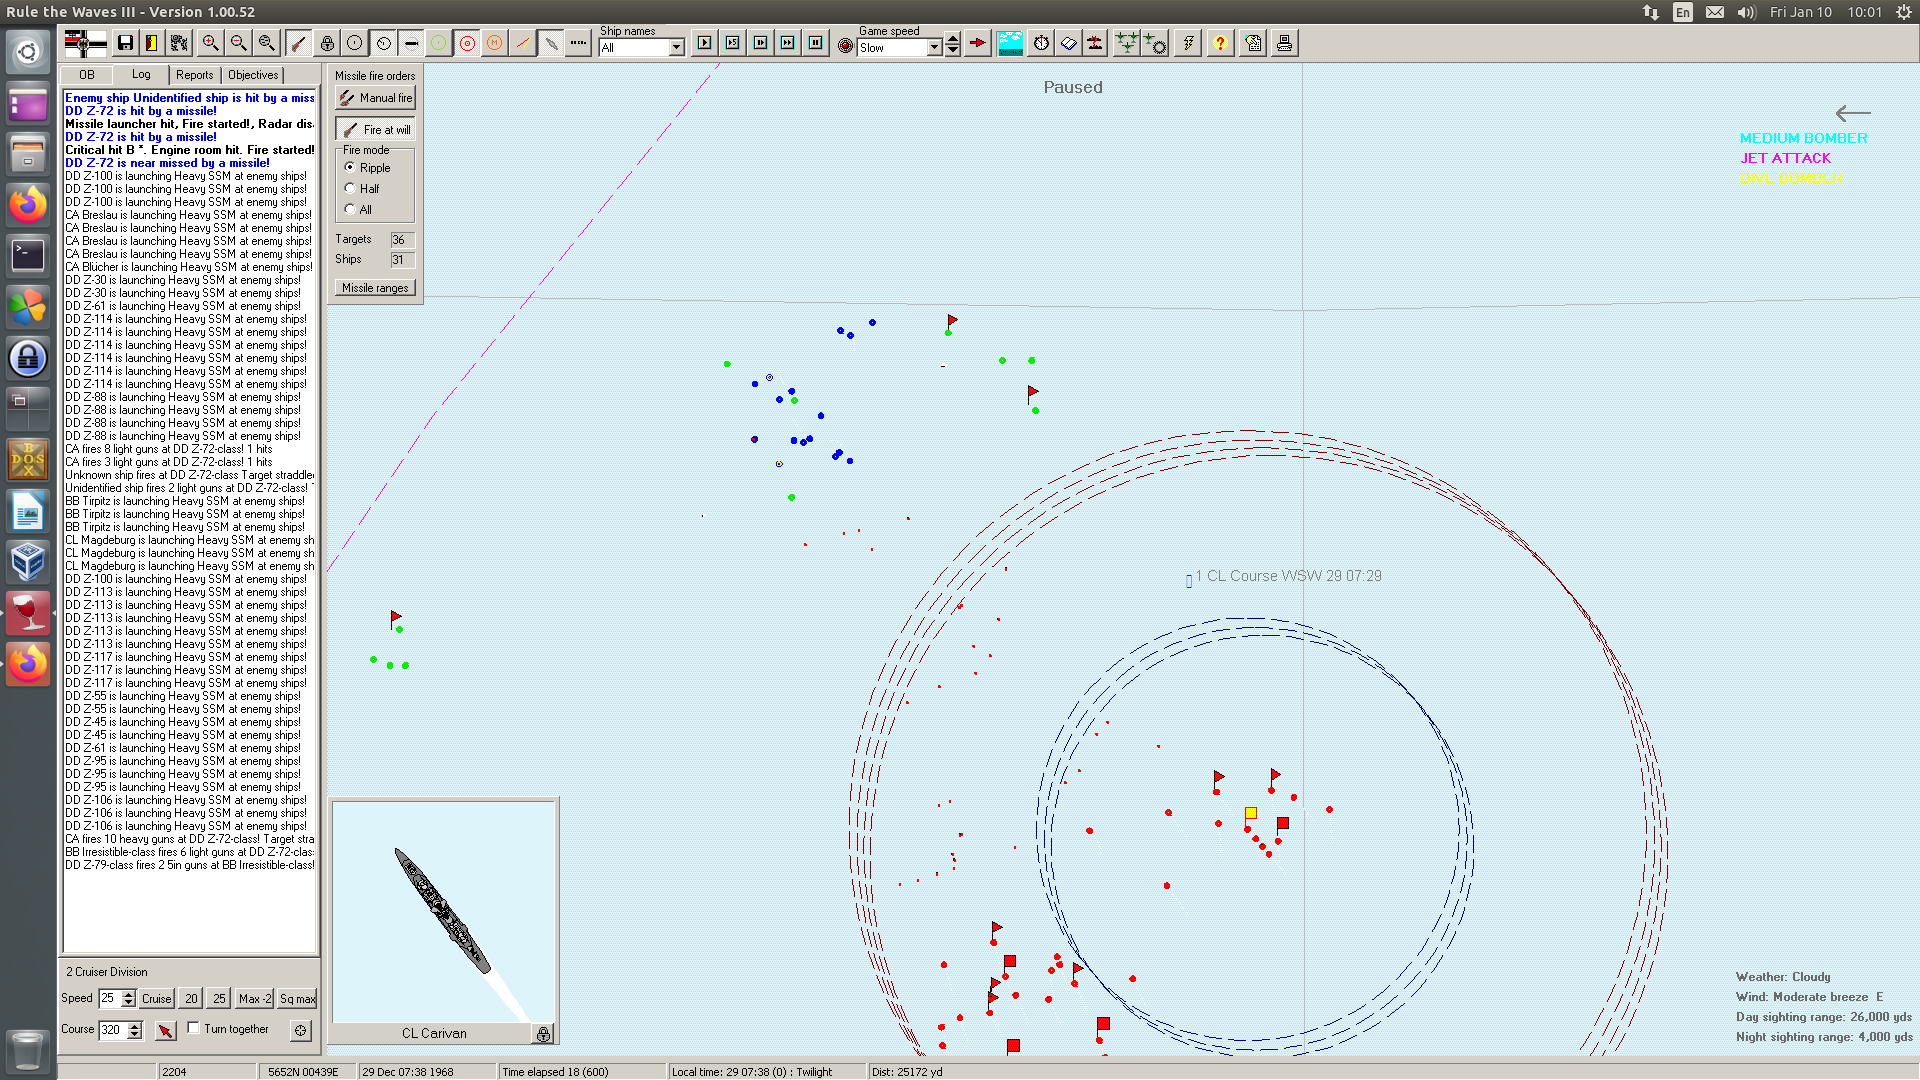Viewport: 1920px width, 1080px height.
Task: Click the green circle range toolbar icon
Action: click(x=439, y=43)
